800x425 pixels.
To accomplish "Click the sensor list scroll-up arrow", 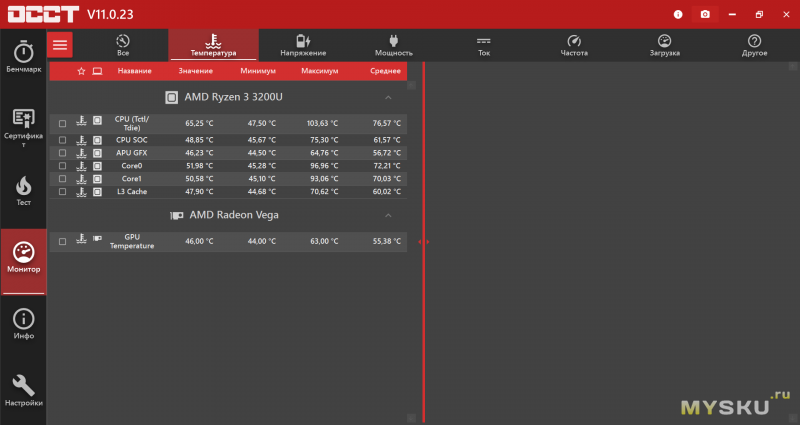I will tap(411, 85).
